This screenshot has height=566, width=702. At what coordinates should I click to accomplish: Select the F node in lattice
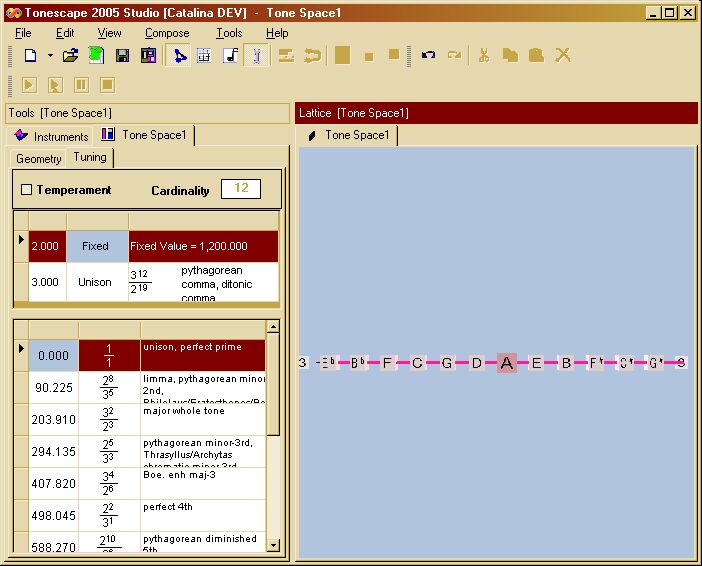pyautogui.click(x=387, y=363)
